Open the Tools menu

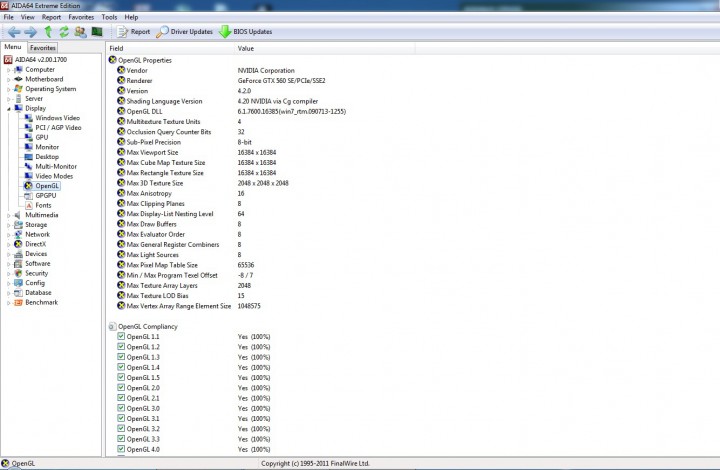[109, 17]
